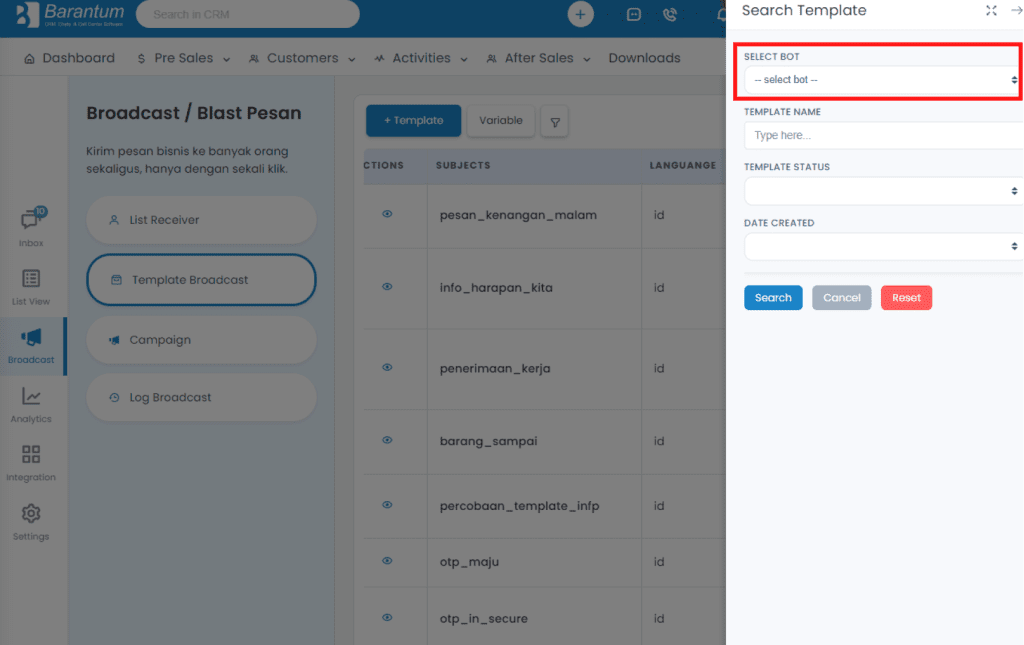This screenshot has height=645, width=1024.
Task: Show details of info_harapan_kita template
Action: point(387,286)
